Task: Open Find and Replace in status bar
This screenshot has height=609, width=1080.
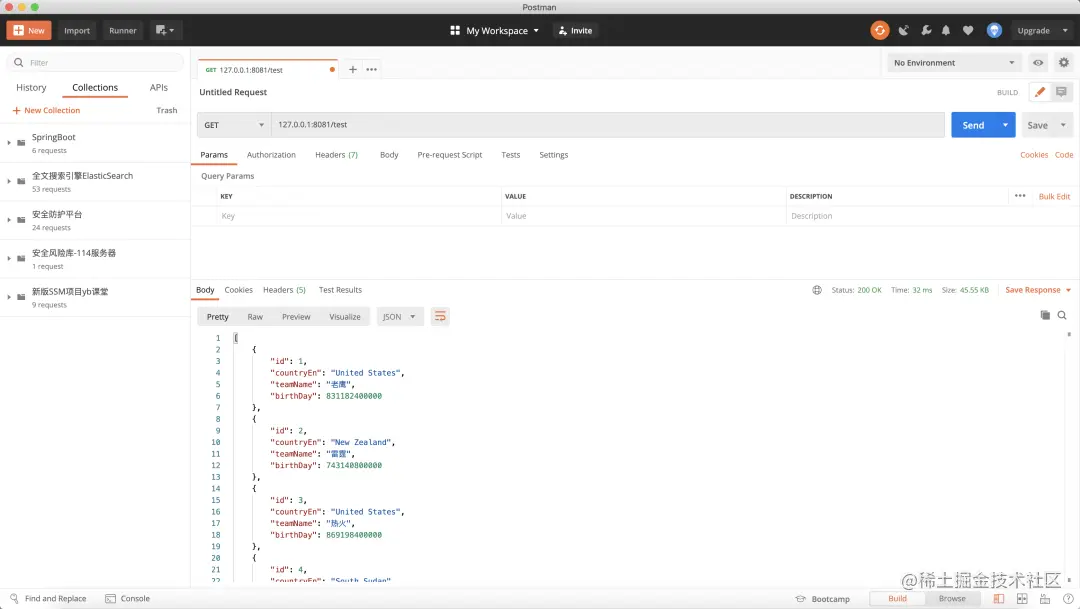Action: [x=48, y=599]
